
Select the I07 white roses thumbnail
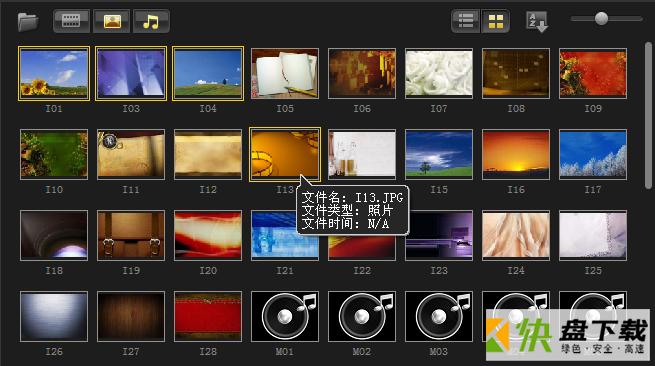pyautogui.click(x=439, y=74)
